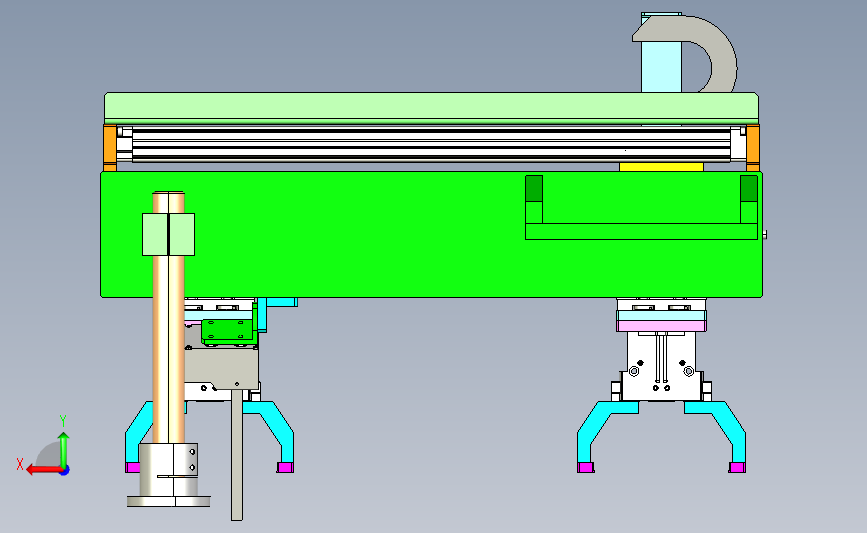Select the left orange end bracket
867x533 pixels.
pyautogui.click(x=110, y=148)
